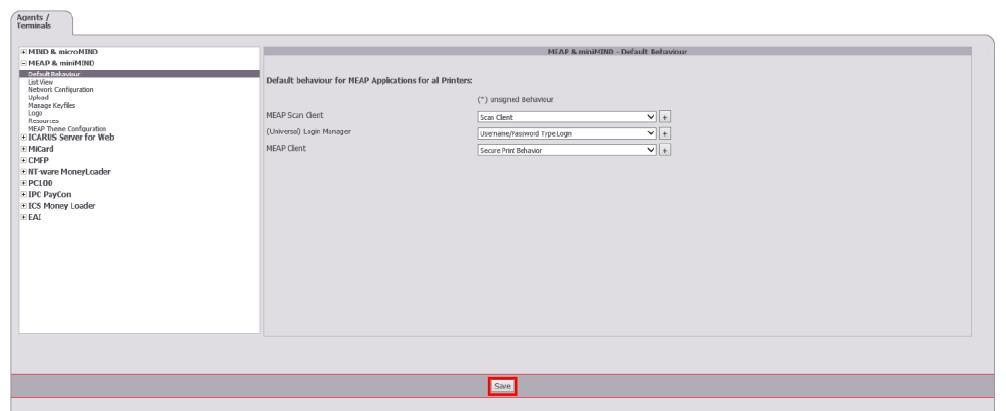Image resolution: width=1006 pixels, height=411 pixels.
Task: Expand the MIND & microMIND tree node
Action: point(24,52)
